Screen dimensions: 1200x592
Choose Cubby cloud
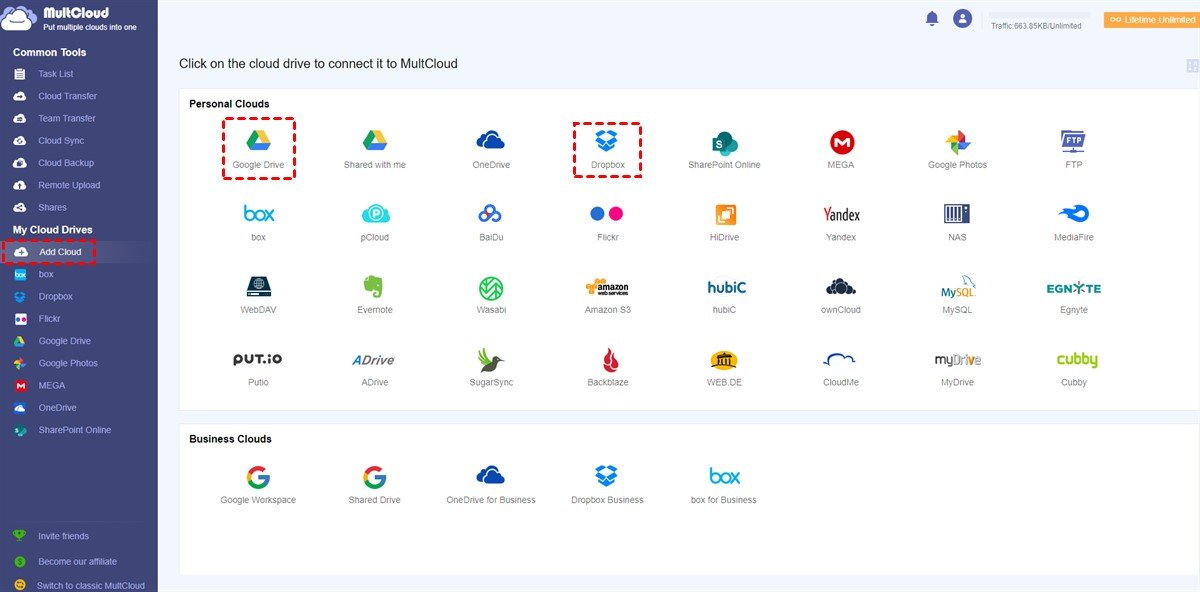coord(1075,368)
